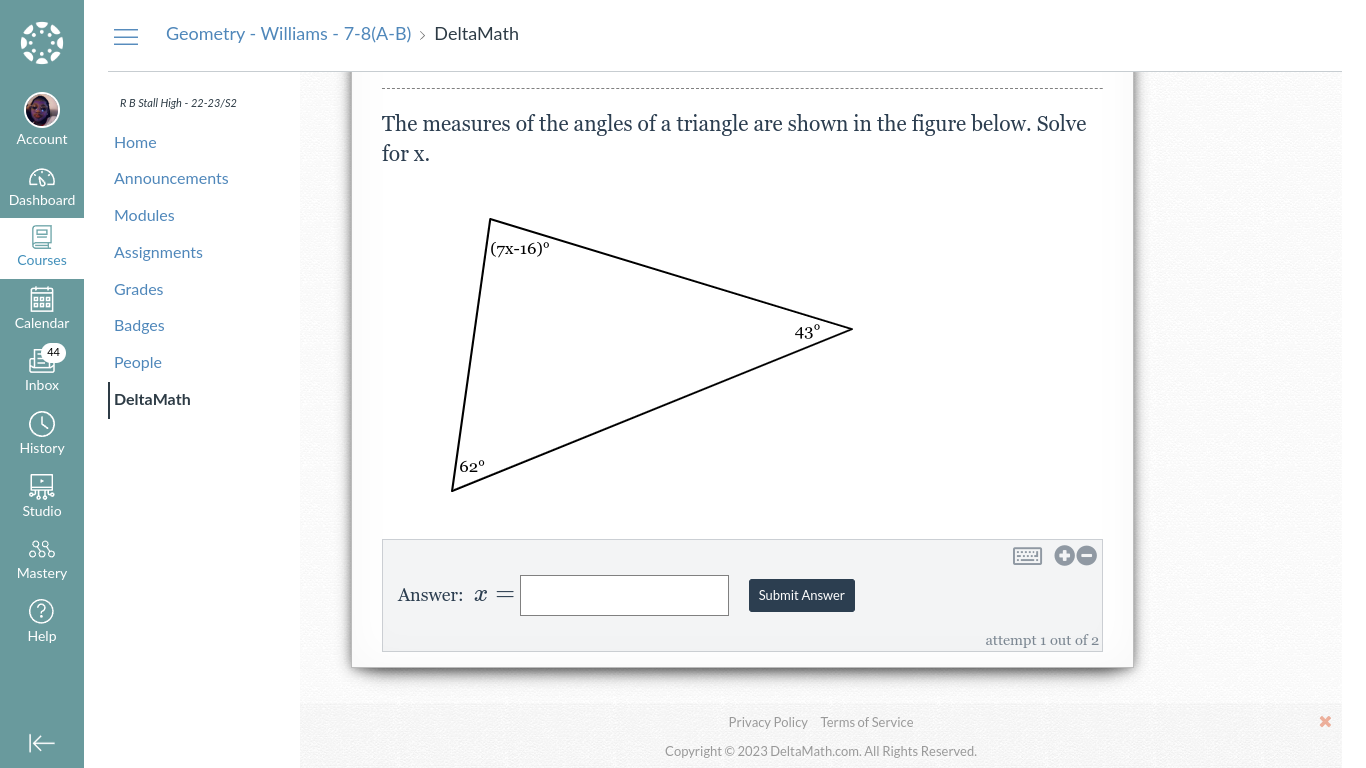
Task: Open the Canvas home logo
Action: pos(42,43)
